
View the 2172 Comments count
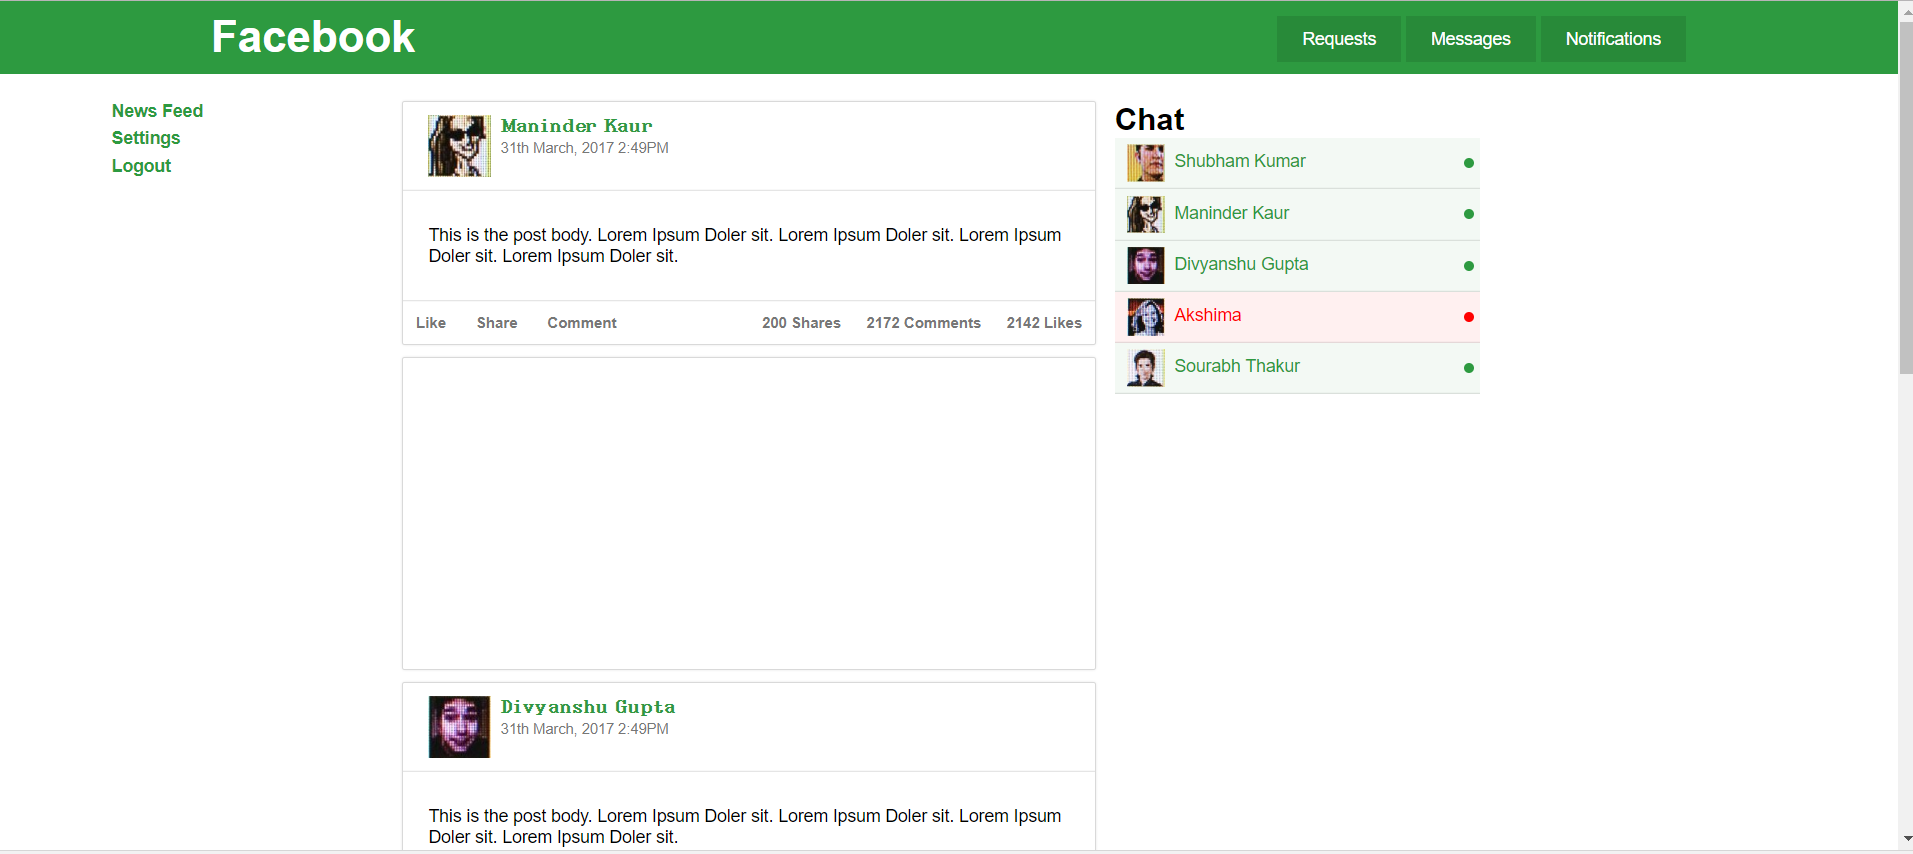923,323
